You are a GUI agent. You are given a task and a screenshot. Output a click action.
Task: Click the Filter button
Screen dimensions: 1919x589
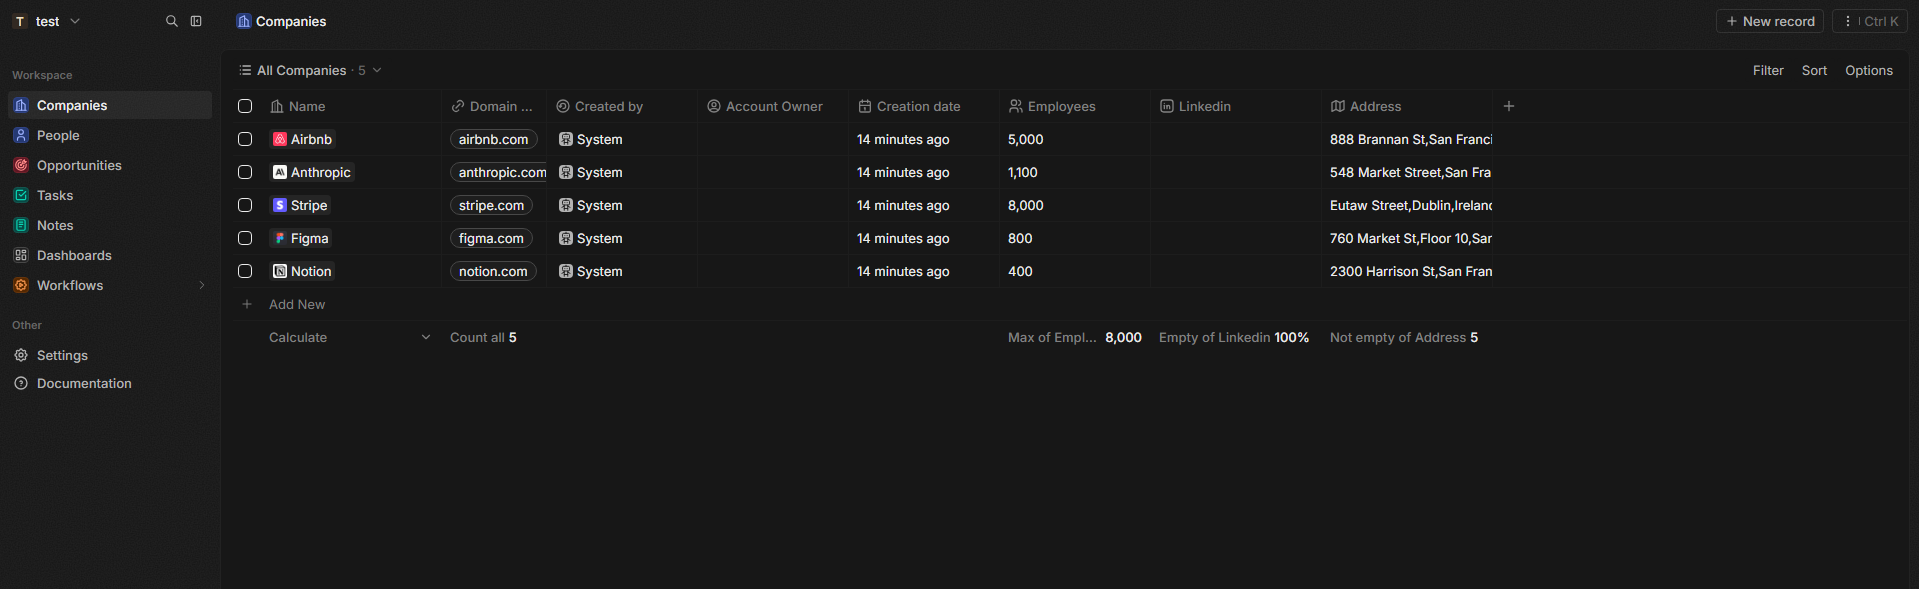[x=1768, y=70]
